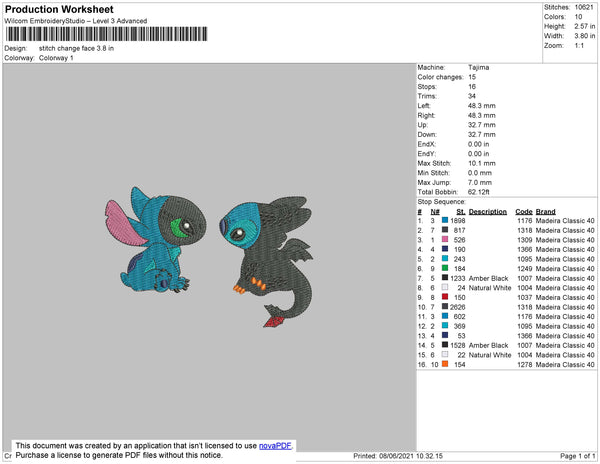Select the Machine value "Tajima"
This screenshot has height=464, width=600.
click(478, 67)
